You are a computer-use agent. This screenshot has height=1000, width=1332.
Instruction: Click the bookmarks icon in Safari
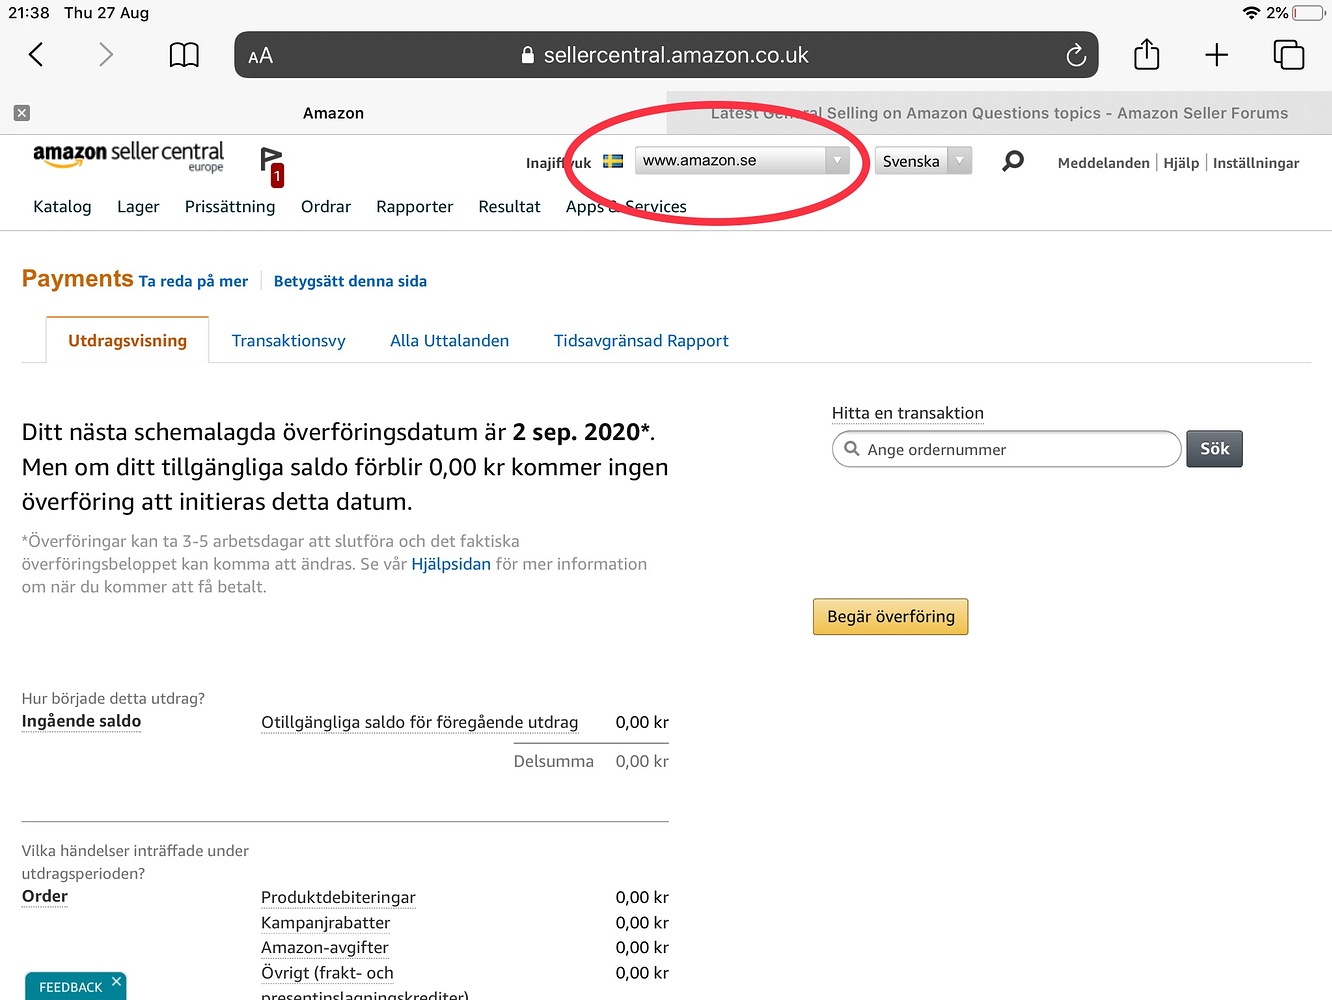click(184, 55)
